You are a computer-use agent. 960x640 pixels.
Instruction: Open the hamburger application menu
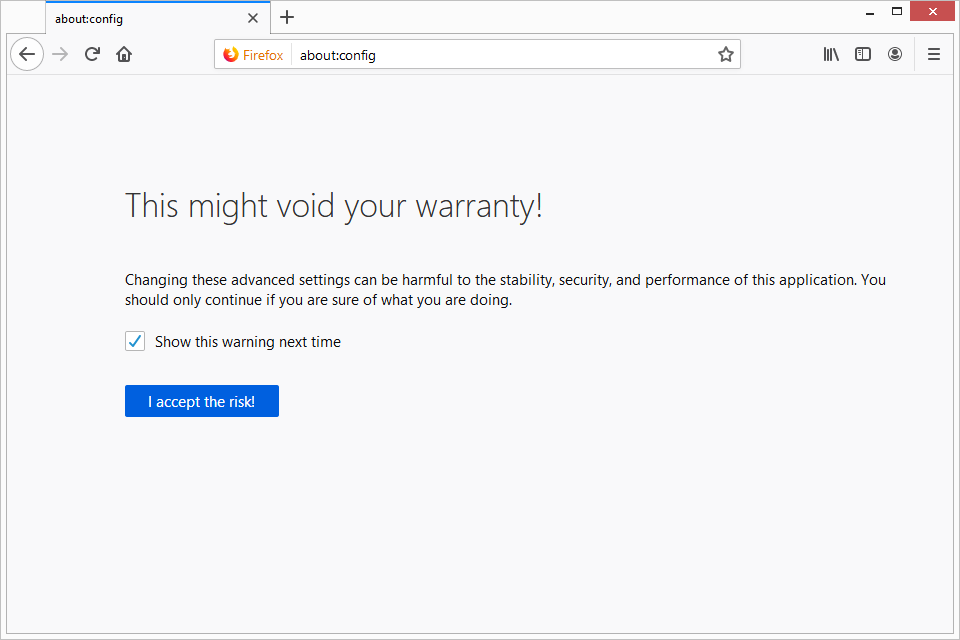(934, 55)
